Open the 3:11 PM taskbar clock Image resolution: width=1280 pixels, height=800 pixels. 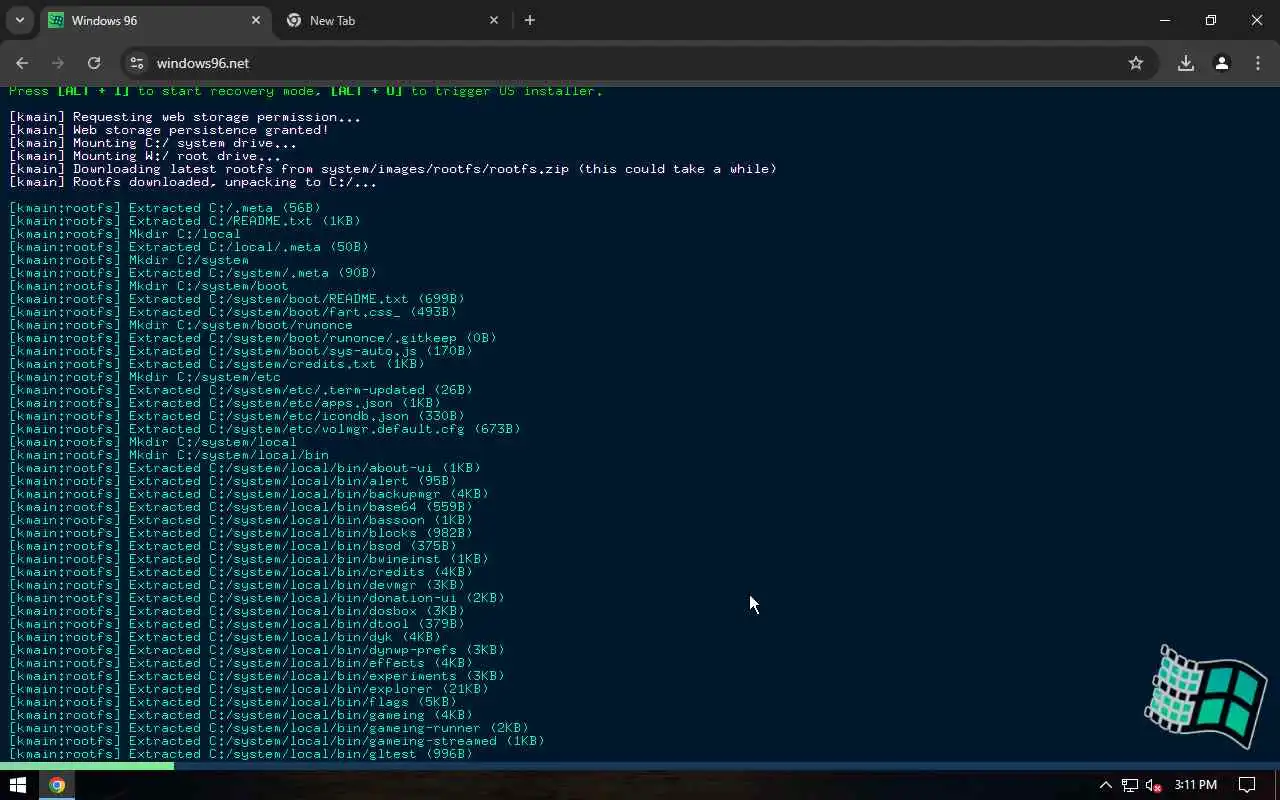[1196, 785]
